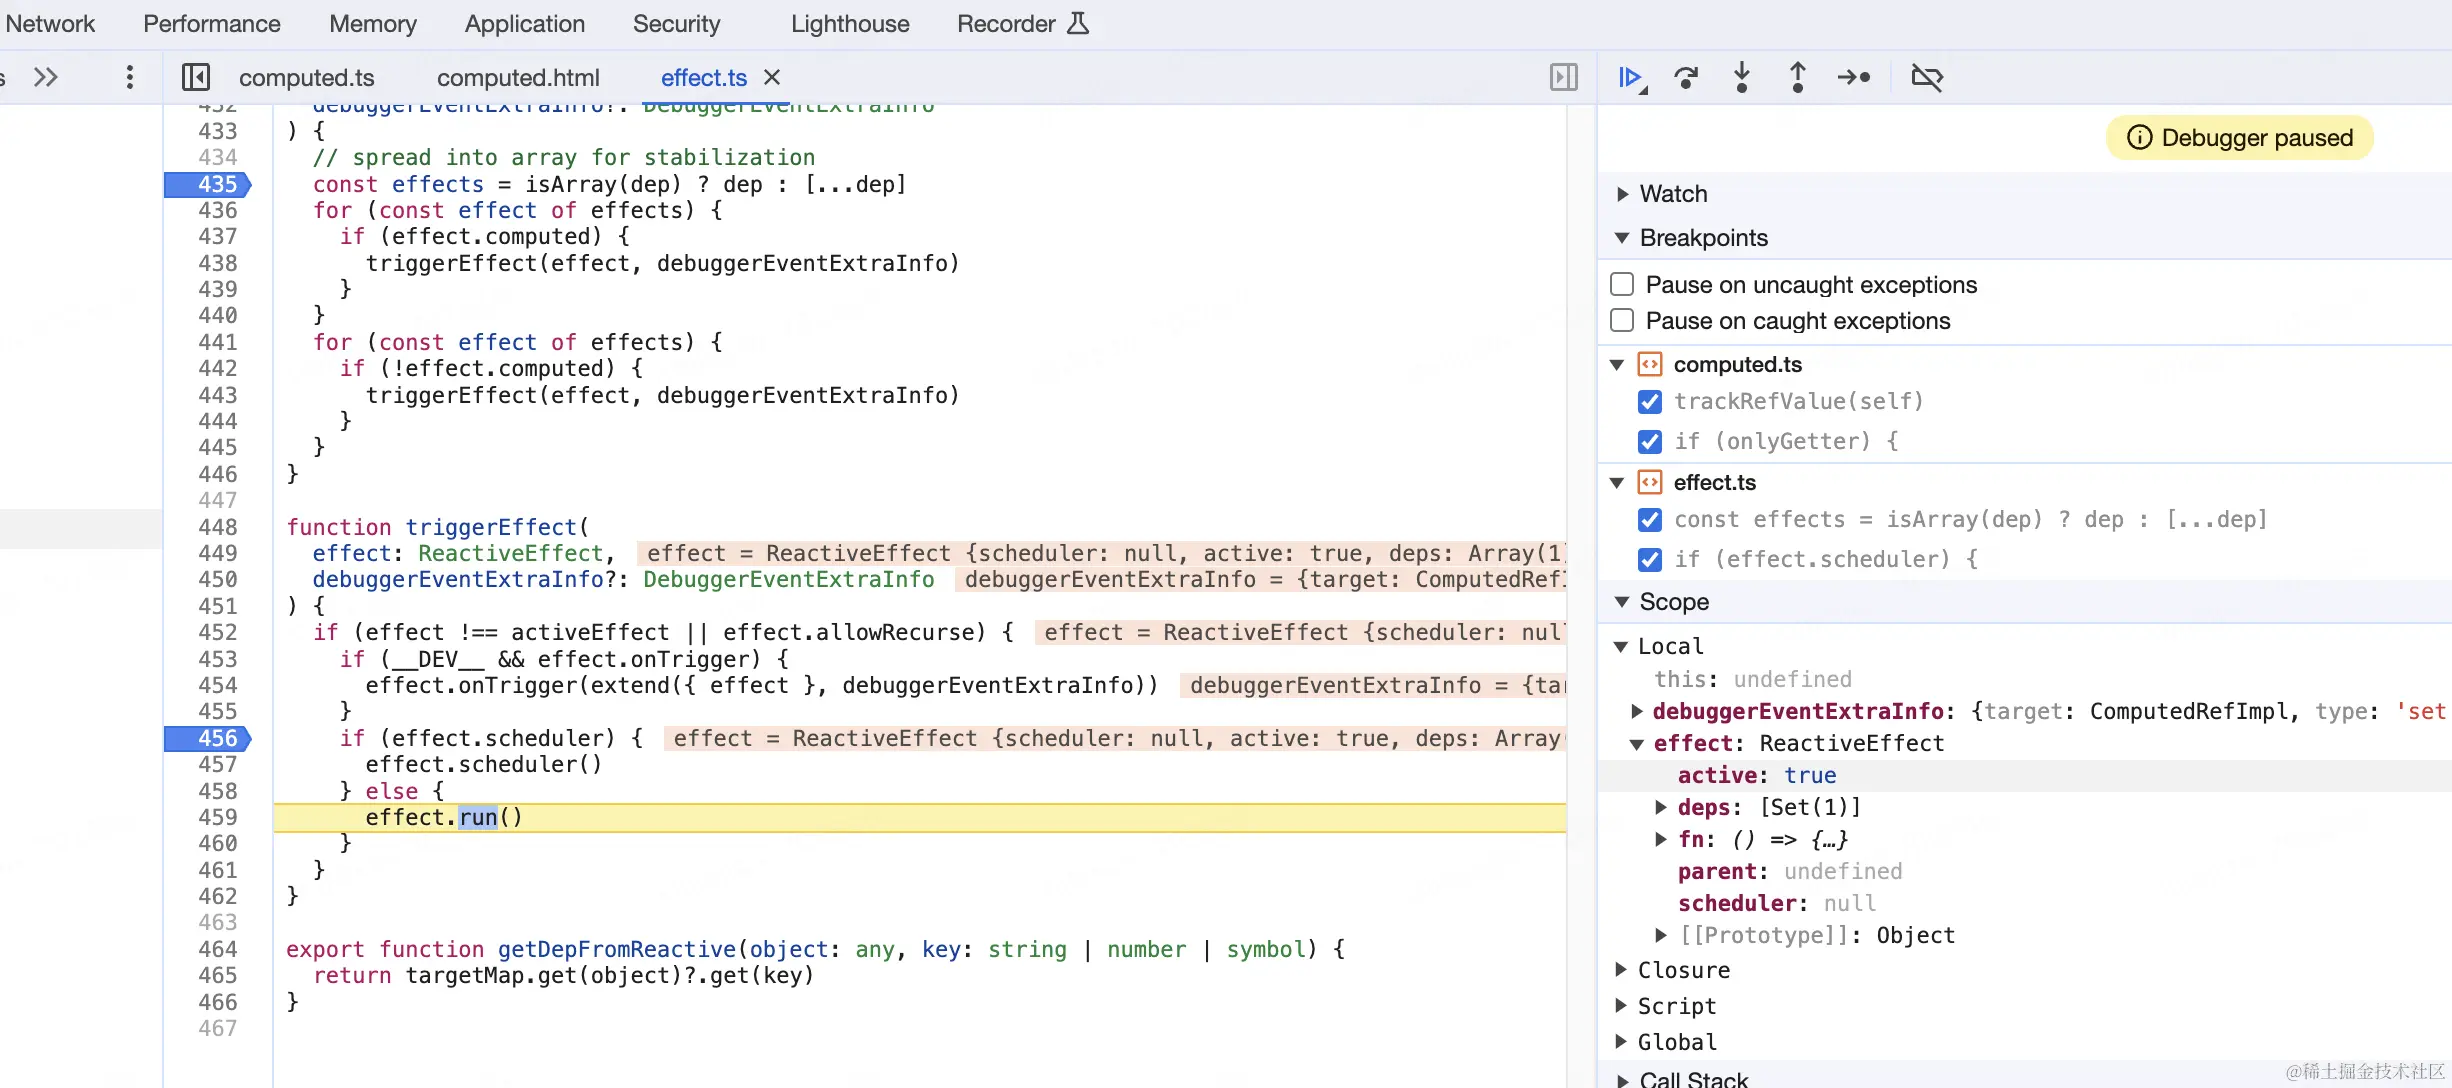Viewport: 2452px width, 1088px height.
Task: Resume script execution button
Action: click(1631, 78)
